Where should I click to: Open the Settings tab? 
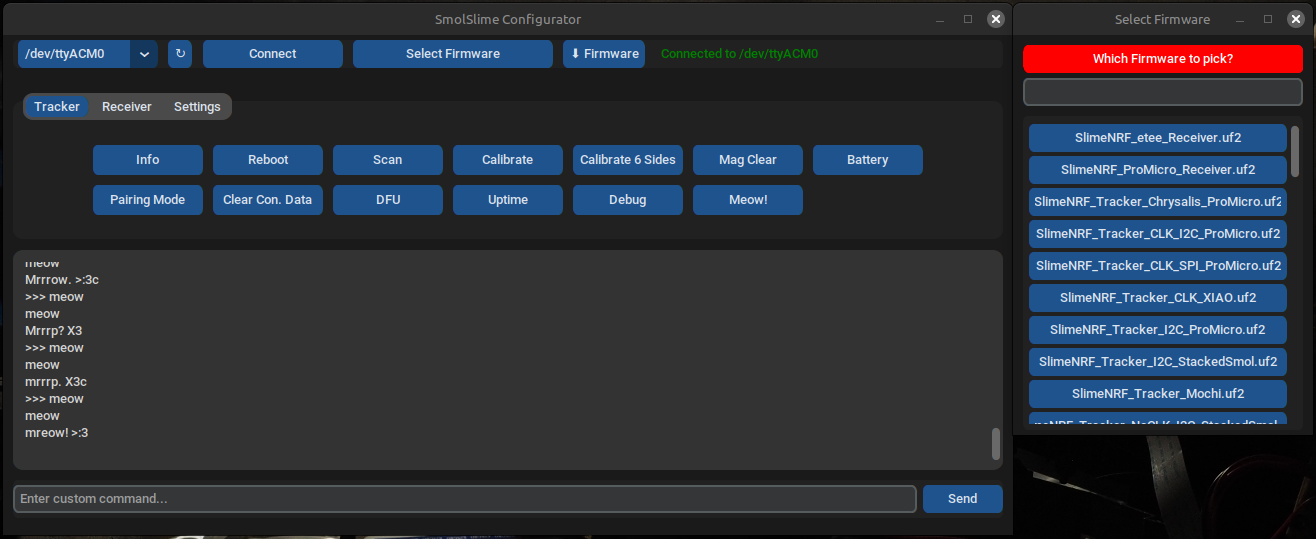tap(197, 107)
